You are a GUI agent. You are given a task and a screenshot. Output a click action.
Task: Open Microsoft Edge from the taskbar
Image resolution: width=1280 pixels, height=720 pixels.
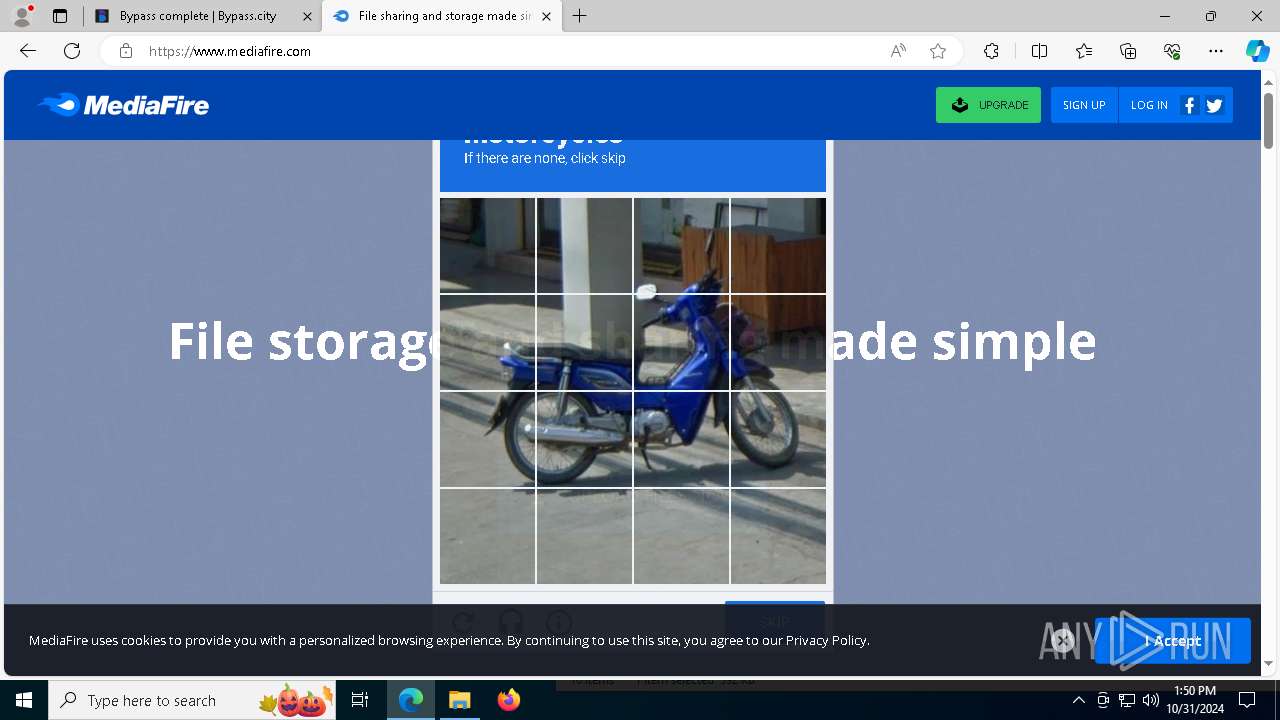pyautogui.click(x=411, y=700)
